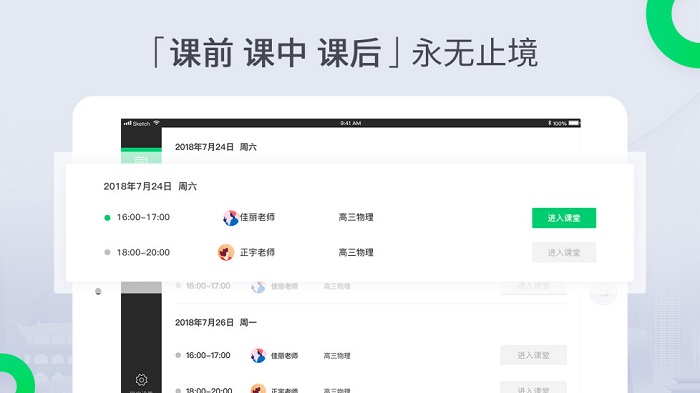700x393 pixels.
Task: Click 佳丽老师's avatar under 2018年7月26日
Action: [x=258, y=355]
